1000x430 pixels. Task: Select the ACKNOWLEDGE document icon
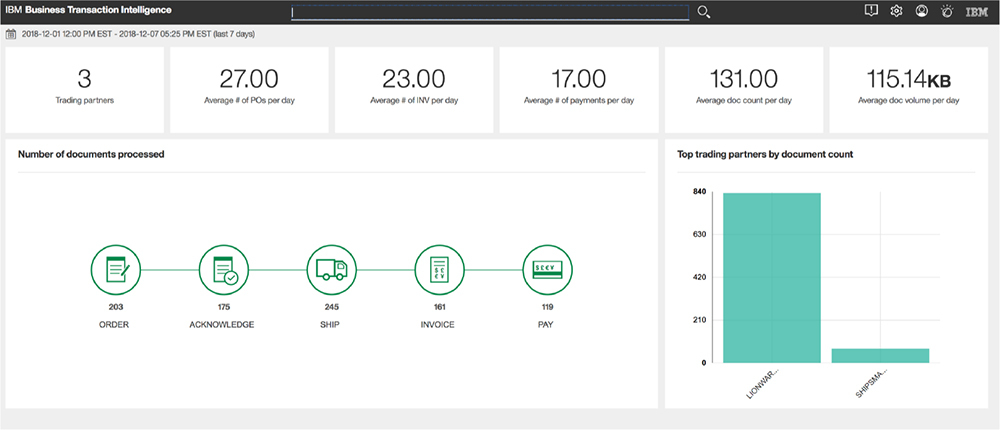click(224, 270)
